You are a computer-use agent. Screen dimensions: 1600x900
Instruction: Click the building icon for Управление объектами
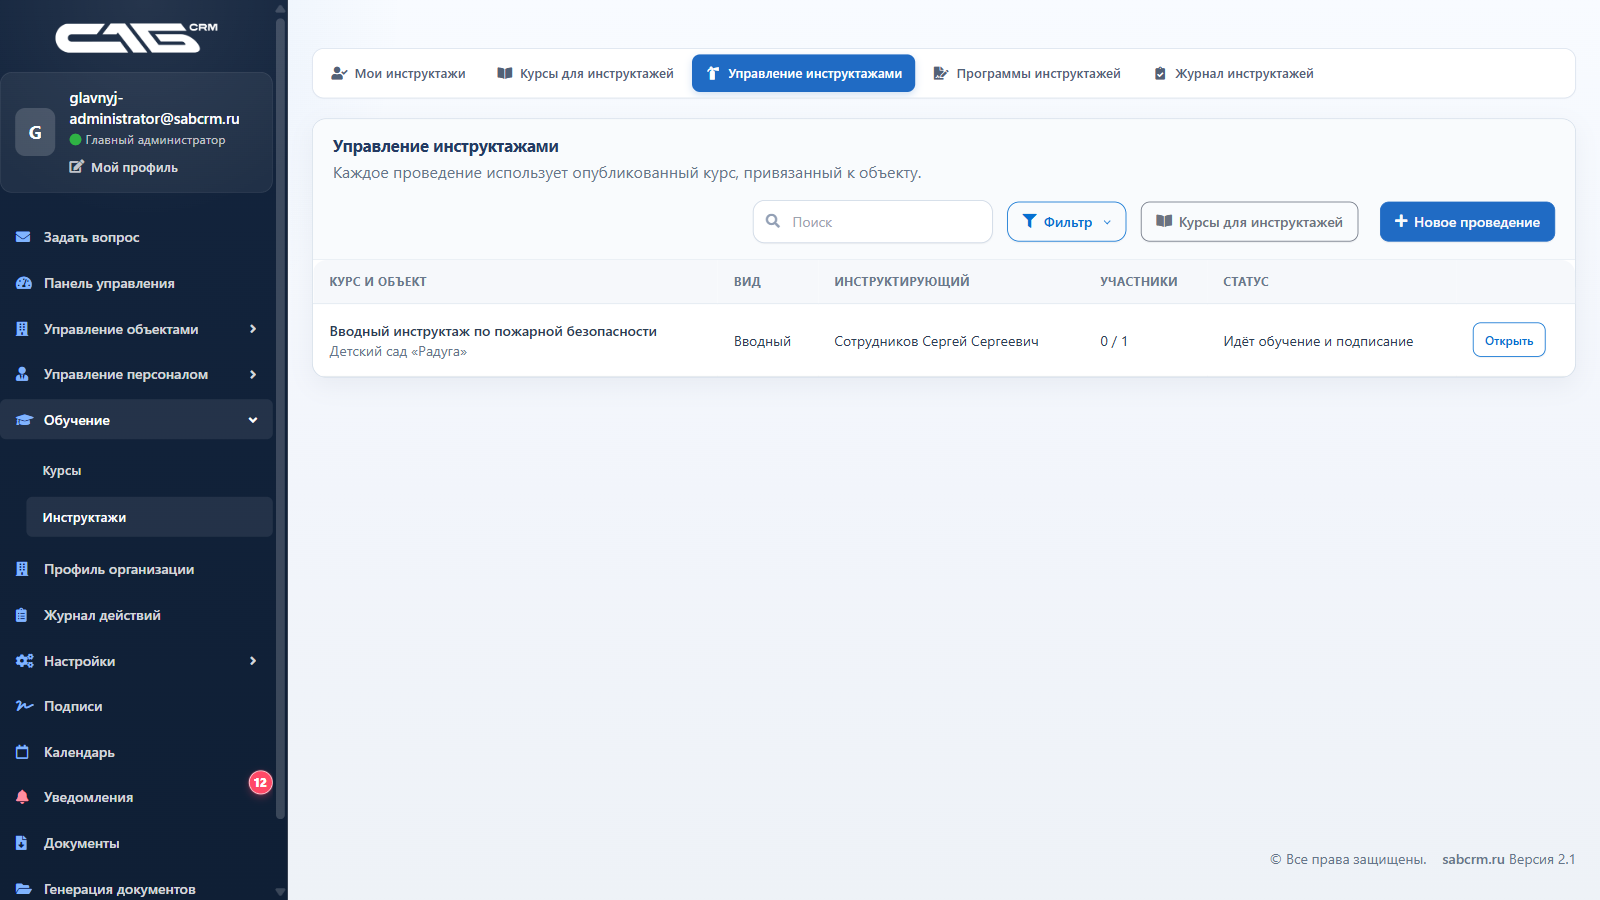pyautogui.click(x=22, y=329)
